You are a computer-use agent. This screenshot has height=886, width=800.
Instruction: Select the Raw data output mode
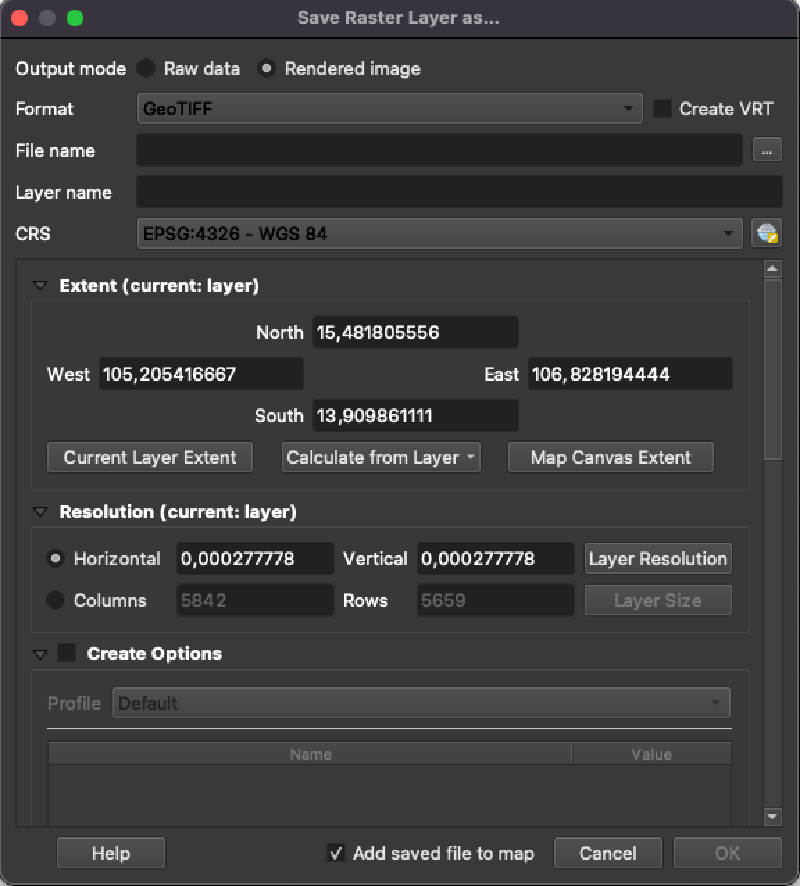(x=147, y=69)
